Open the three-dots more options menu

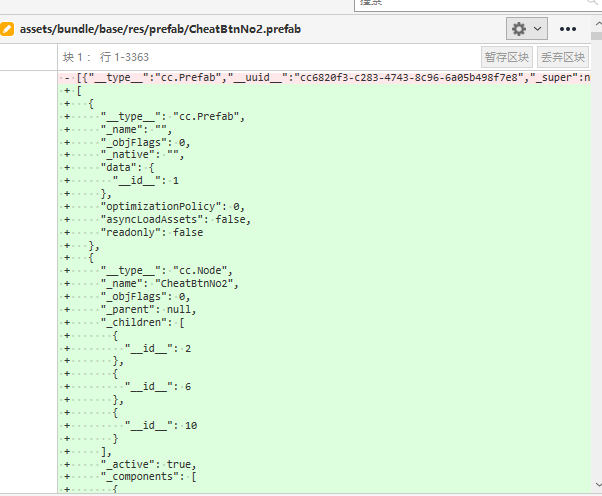pos(567,29)
